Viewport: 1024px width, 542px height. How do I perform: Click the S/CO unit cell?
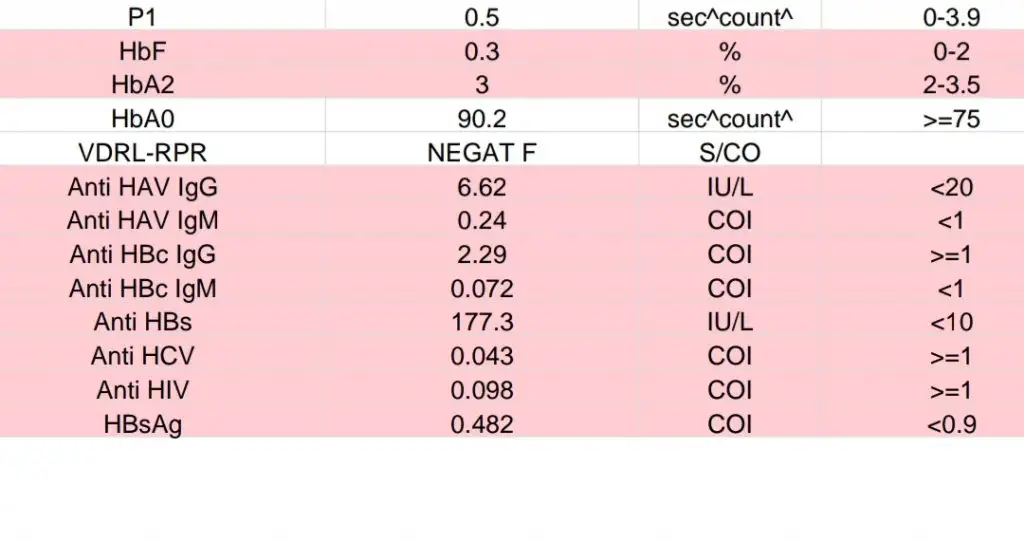tap(729, 153)
